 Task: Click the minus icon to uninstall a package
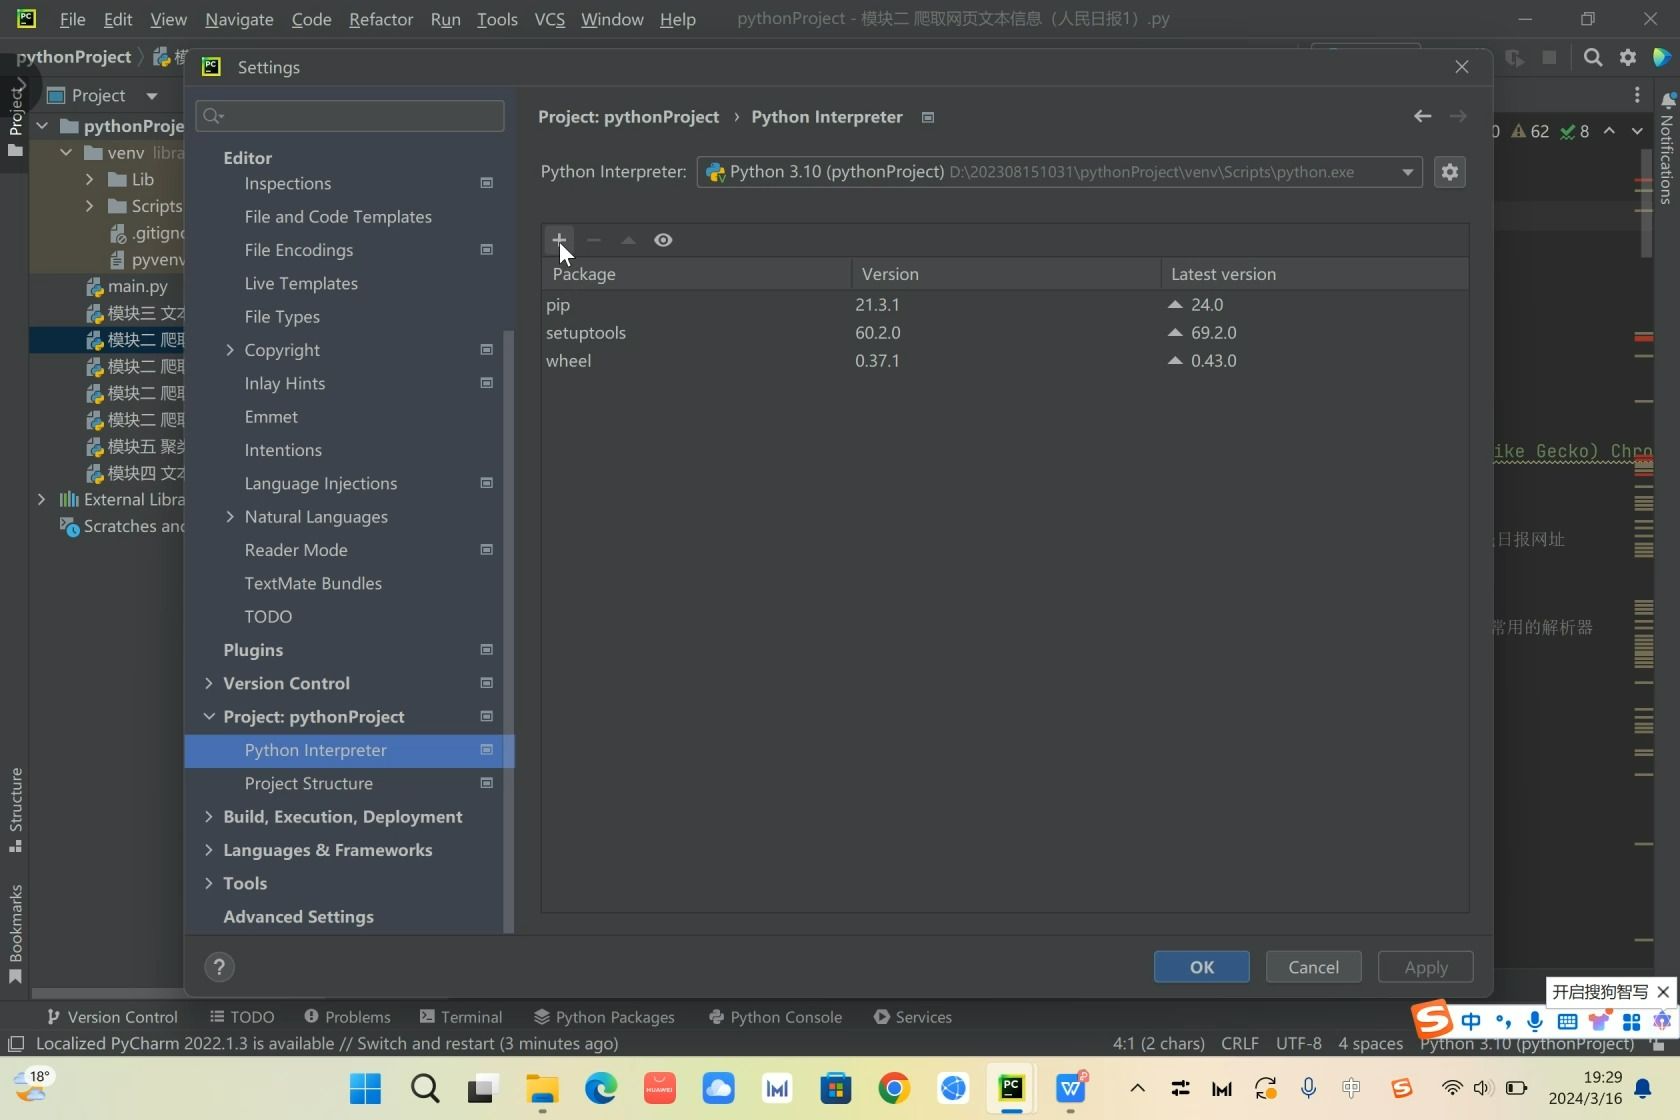[x=594, y=240]
